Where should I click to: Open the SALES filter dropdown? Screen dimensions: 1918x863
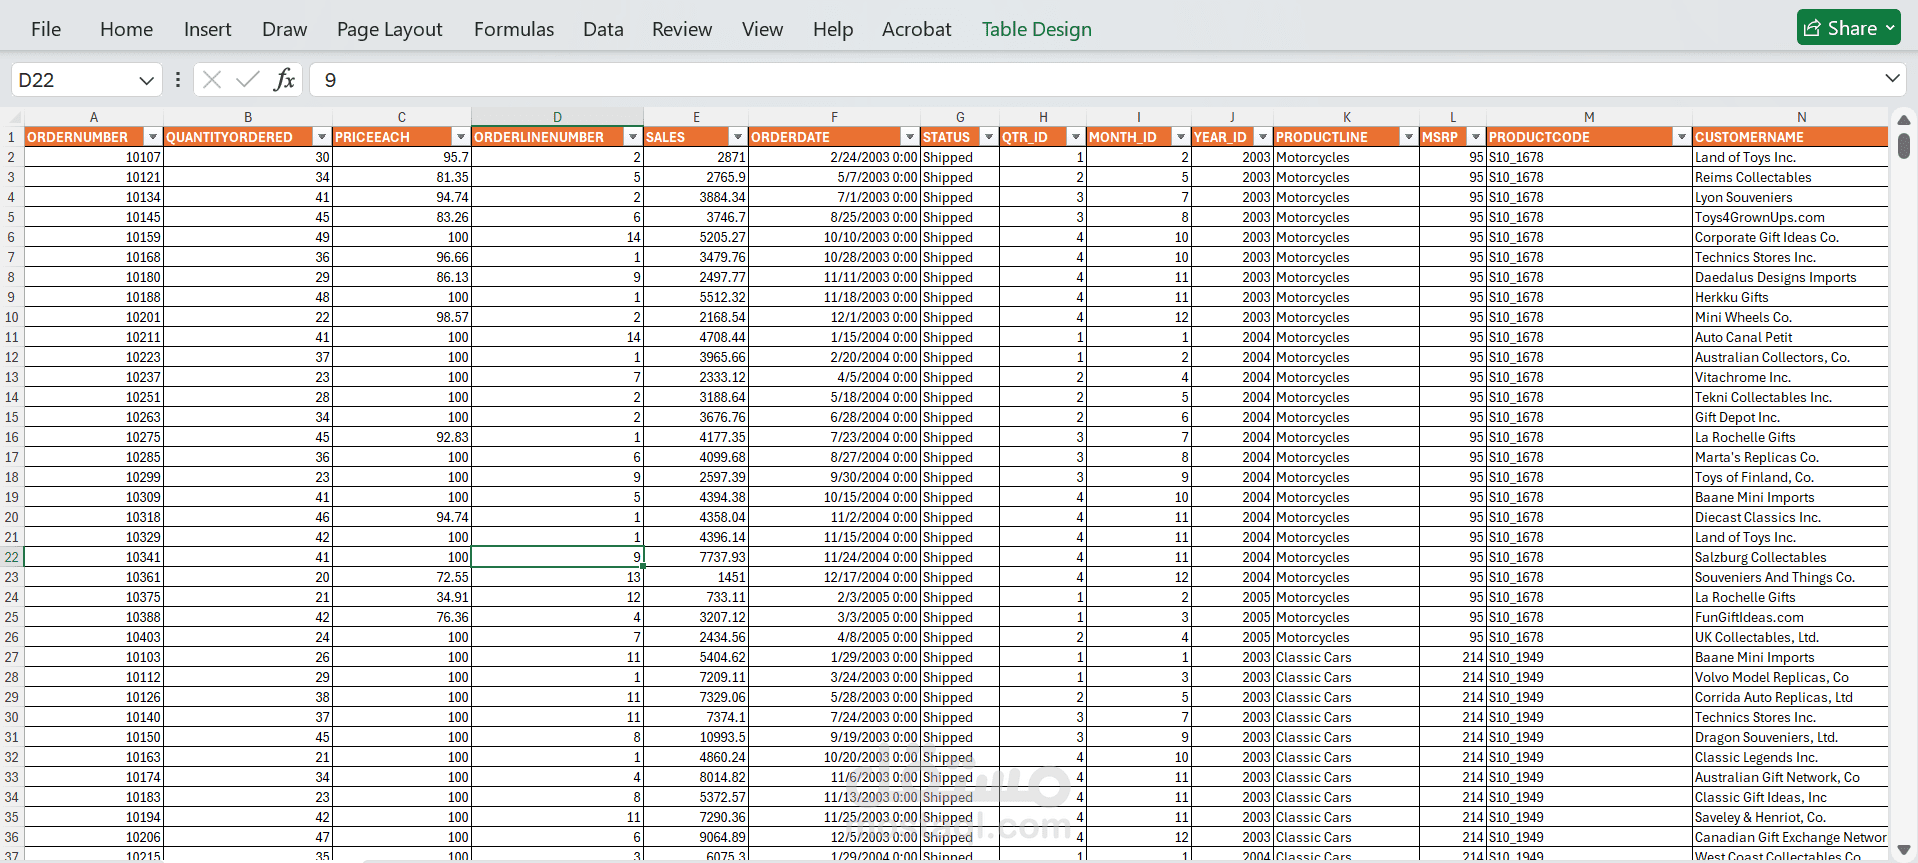click(737, 137)
